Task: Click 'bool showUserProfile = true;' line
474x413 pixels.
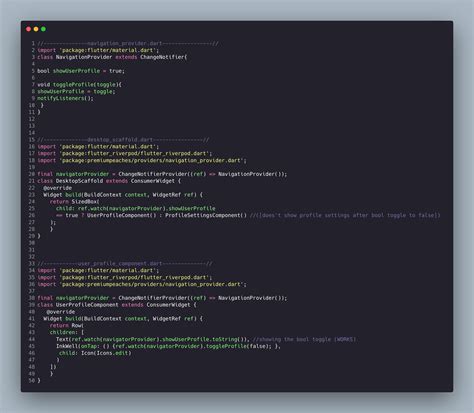Action: pyautogui.click(x=81, y=71)
